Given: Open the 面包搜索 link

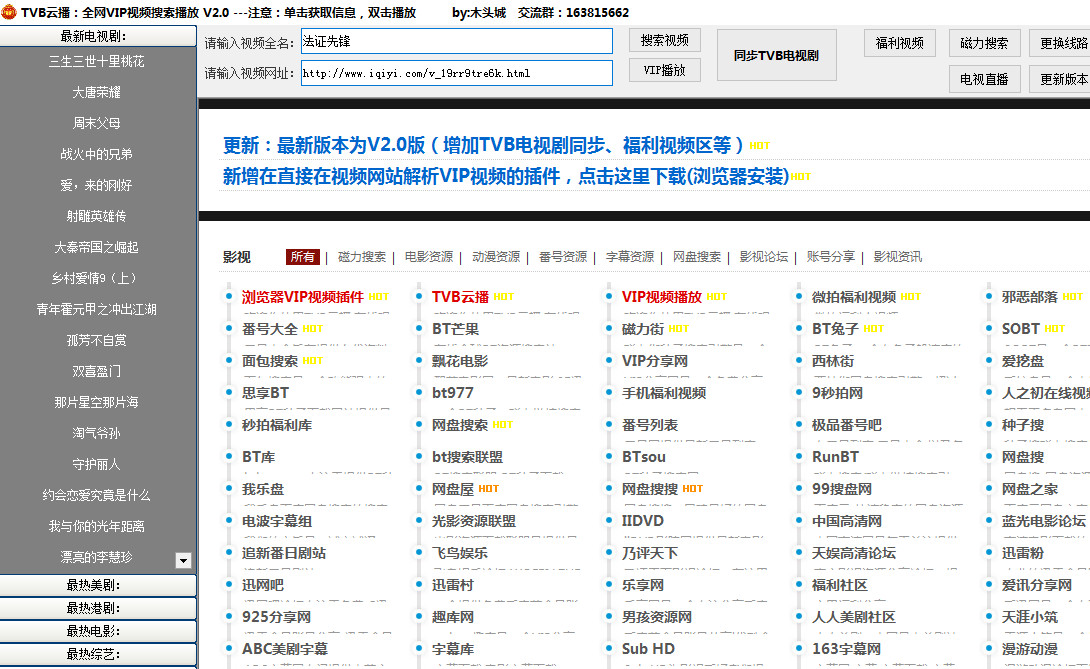Looking at the screenshot, I should 270,361.
